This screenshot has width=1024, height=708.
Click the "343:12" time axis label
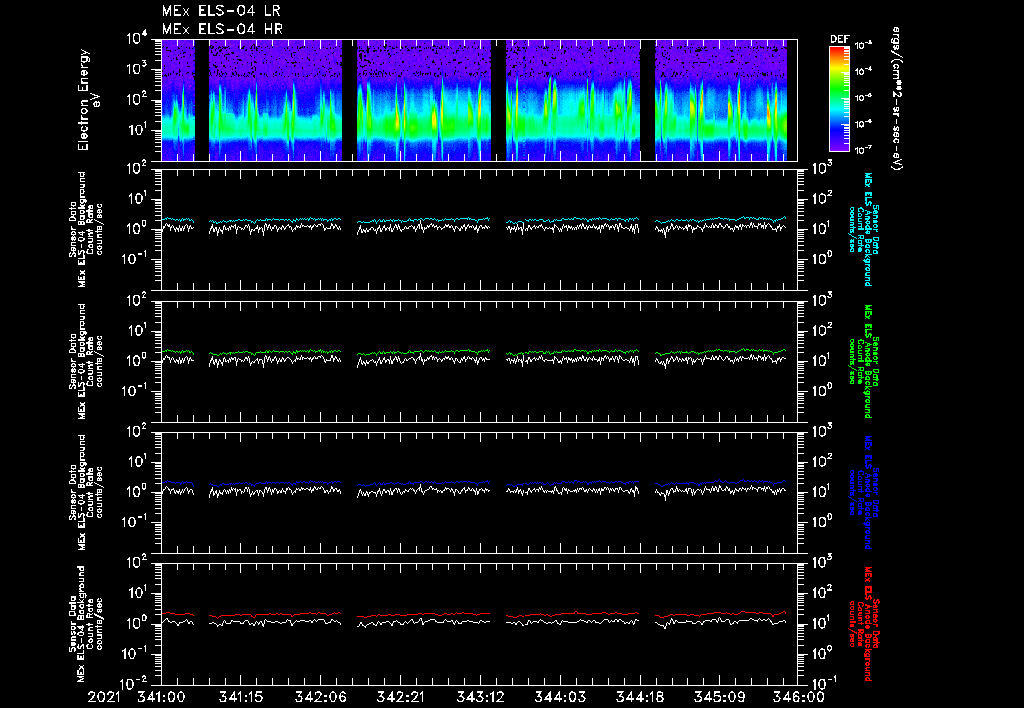[x=480, y=698]
